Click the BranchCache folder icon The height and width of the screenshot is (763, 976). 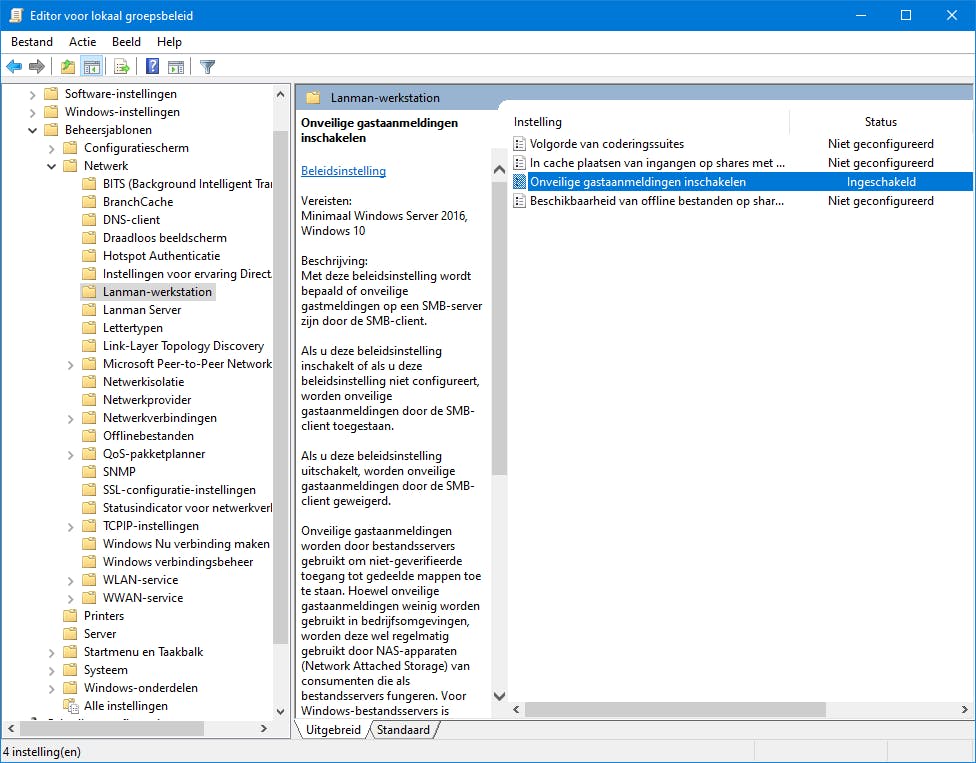pos(90,202)
